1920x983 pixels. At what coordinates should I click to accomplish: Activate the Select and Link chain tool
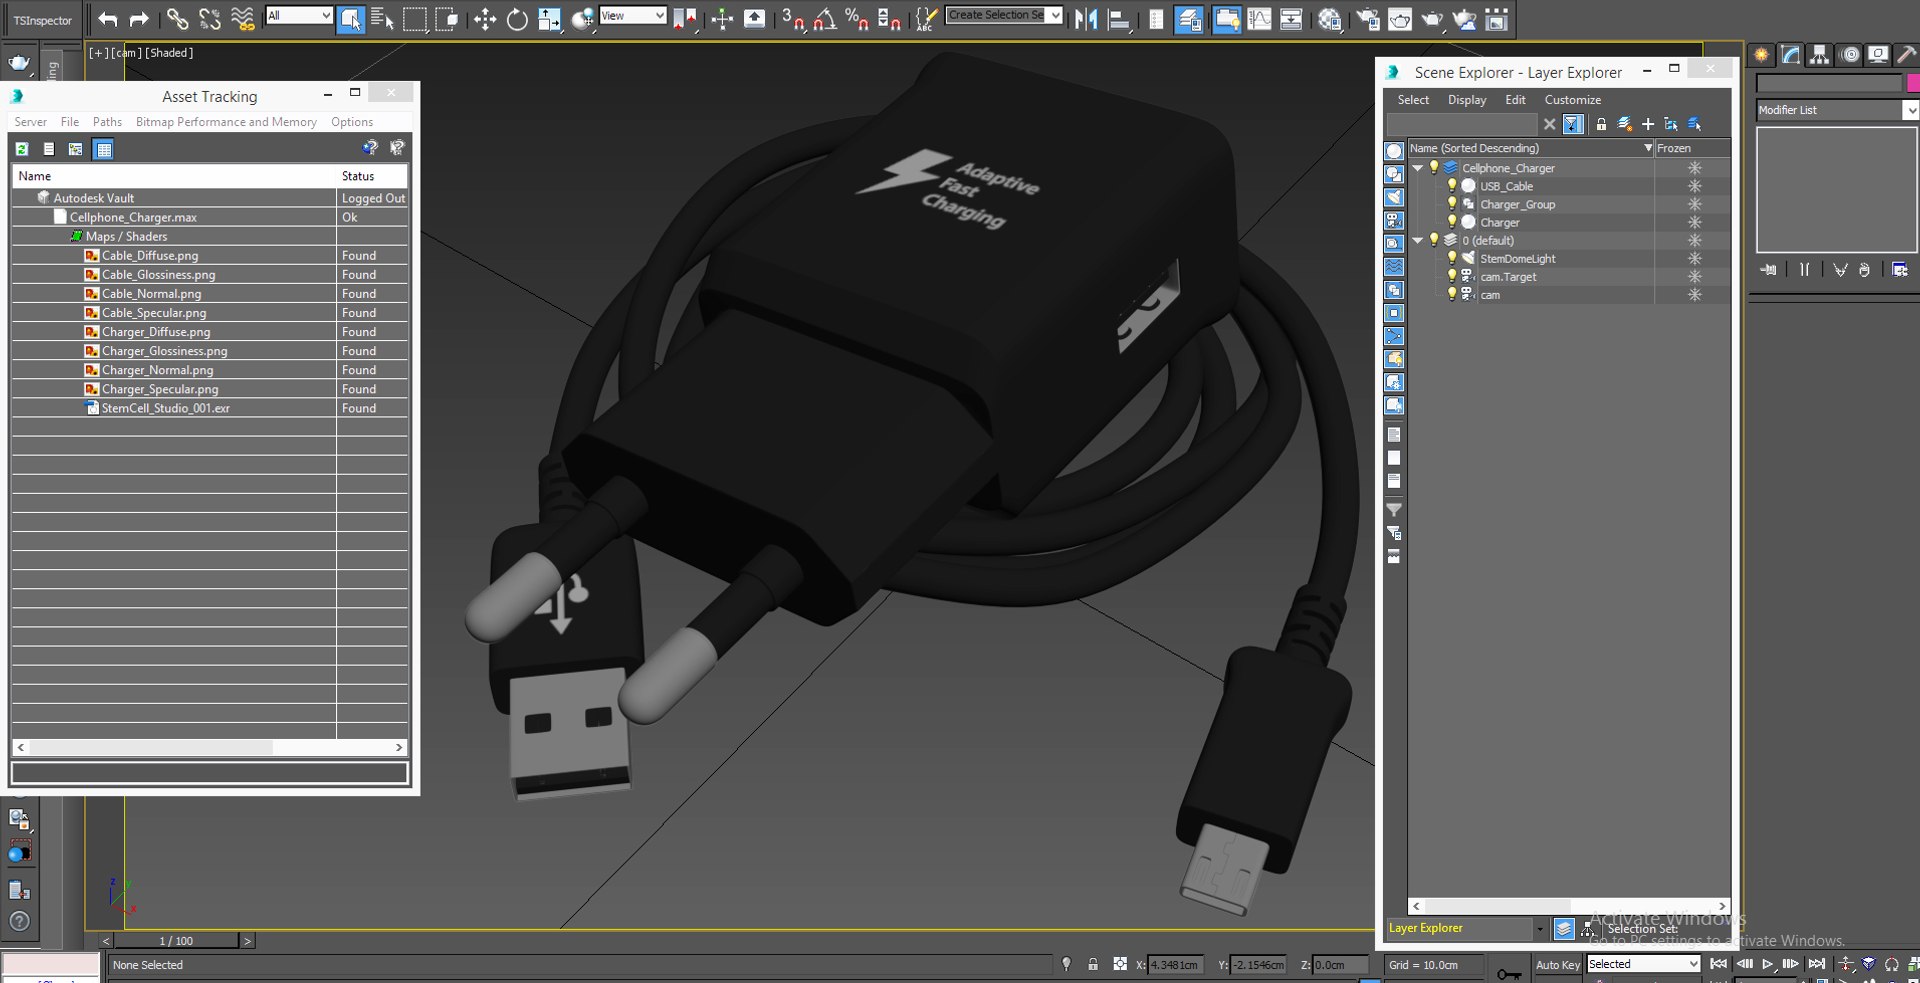[177, 19]
